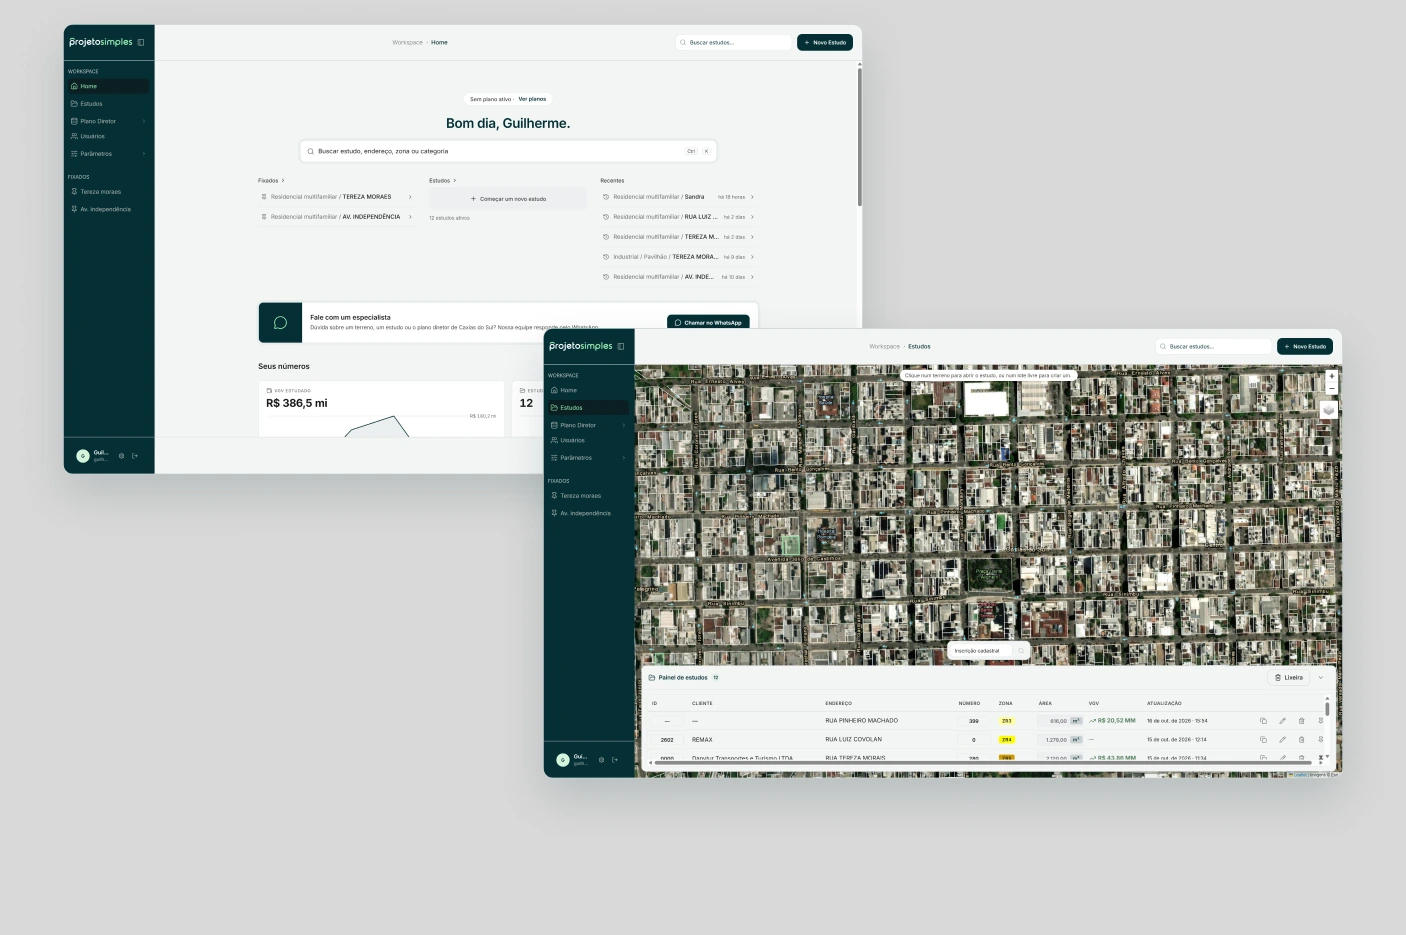Open settings gear in the Home window sidebar
The width and height of the screenshot is (1406, 935).
pyautogui.click(x=122, y=456)
